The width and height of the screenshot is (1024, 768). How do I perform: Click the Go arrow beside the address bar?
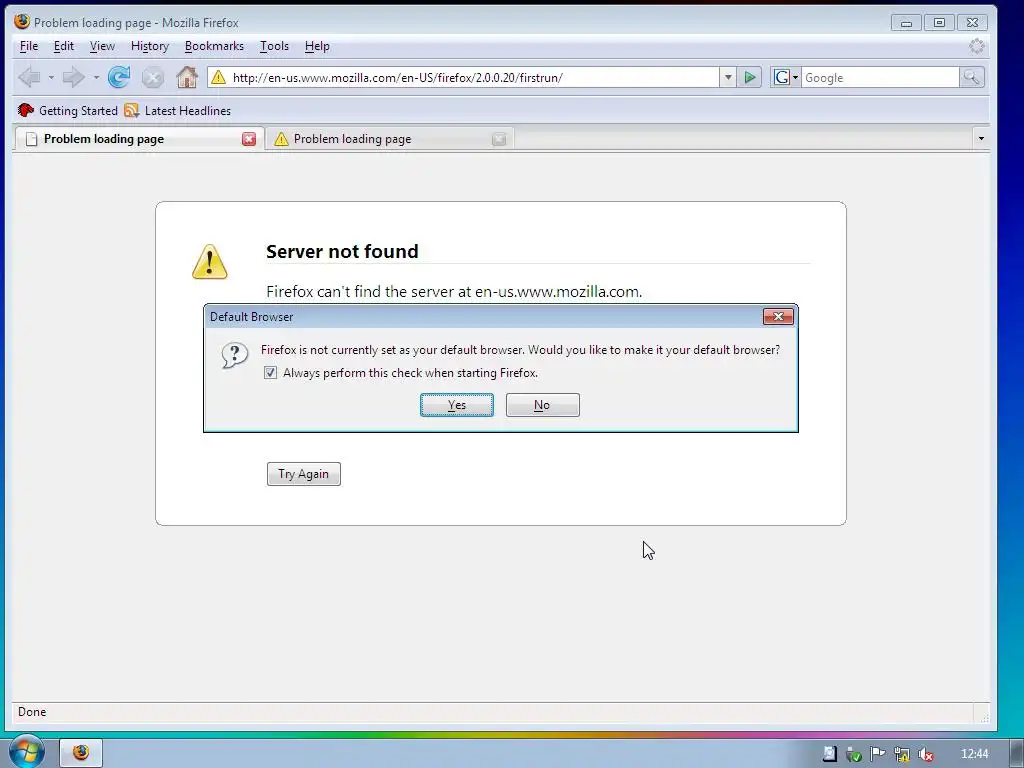[x=750, y=78]
